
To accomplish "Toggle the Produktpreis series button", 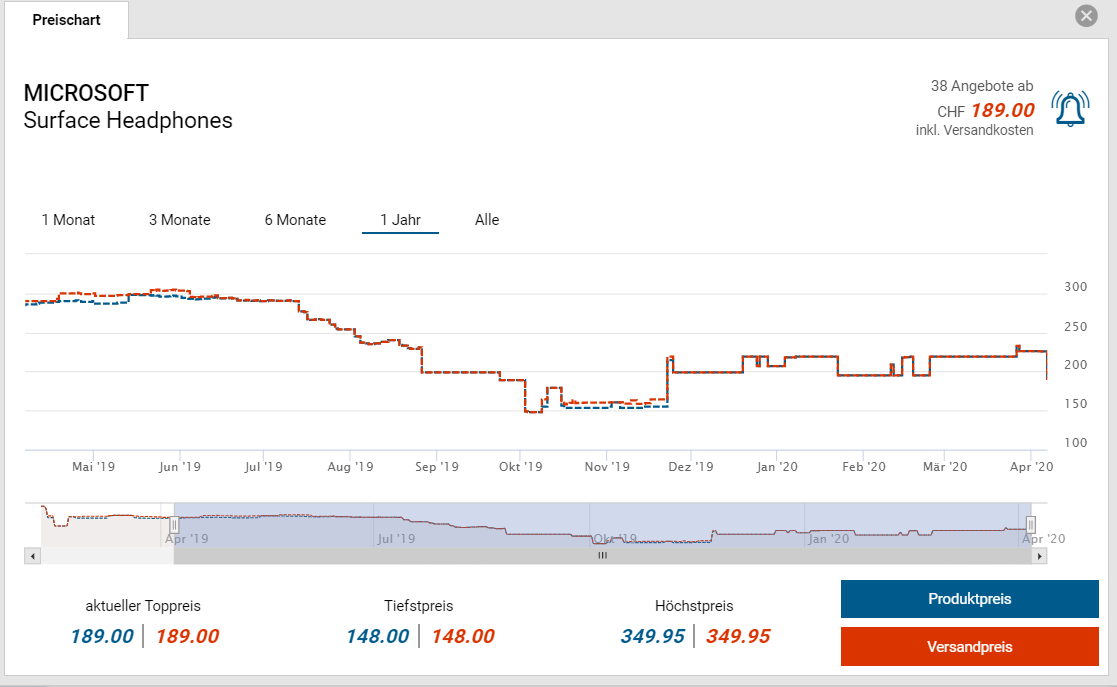I will tap(970, 599).
